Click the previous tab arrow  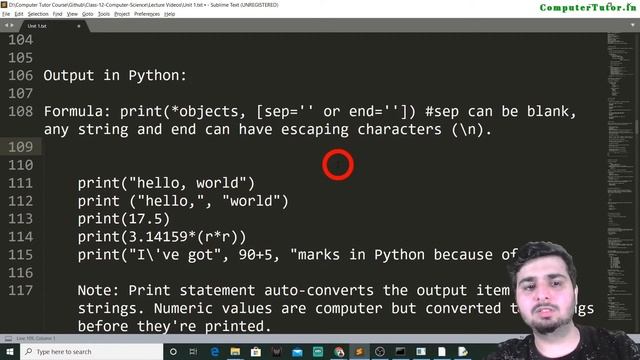(x=6, y=25)
